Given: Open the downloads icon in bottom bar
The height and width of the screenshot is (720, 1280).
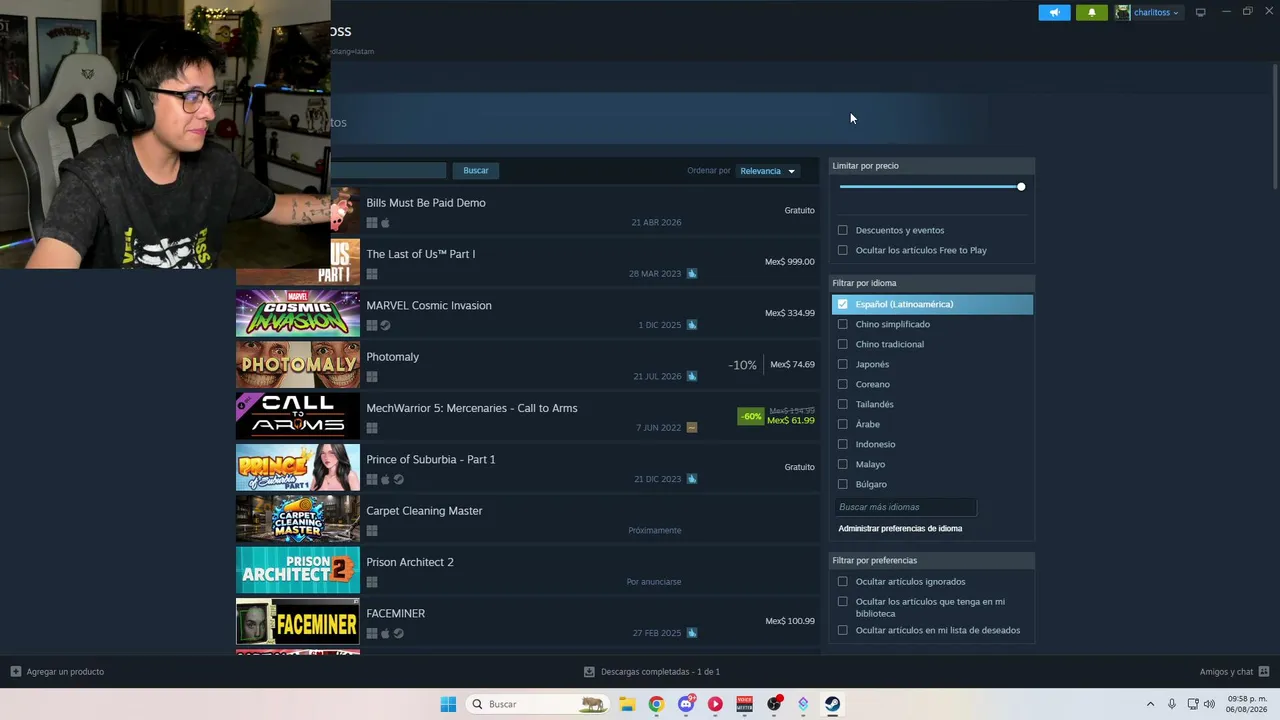Looking at the screenshot, I should point(589,672).
